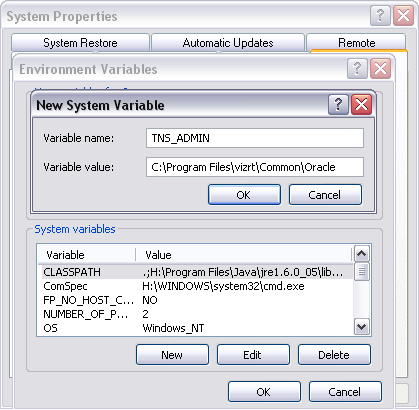Click the New button under System variables
Image resolution: width=419 pixels, height=410 pixels.
[x=172, y=355]
